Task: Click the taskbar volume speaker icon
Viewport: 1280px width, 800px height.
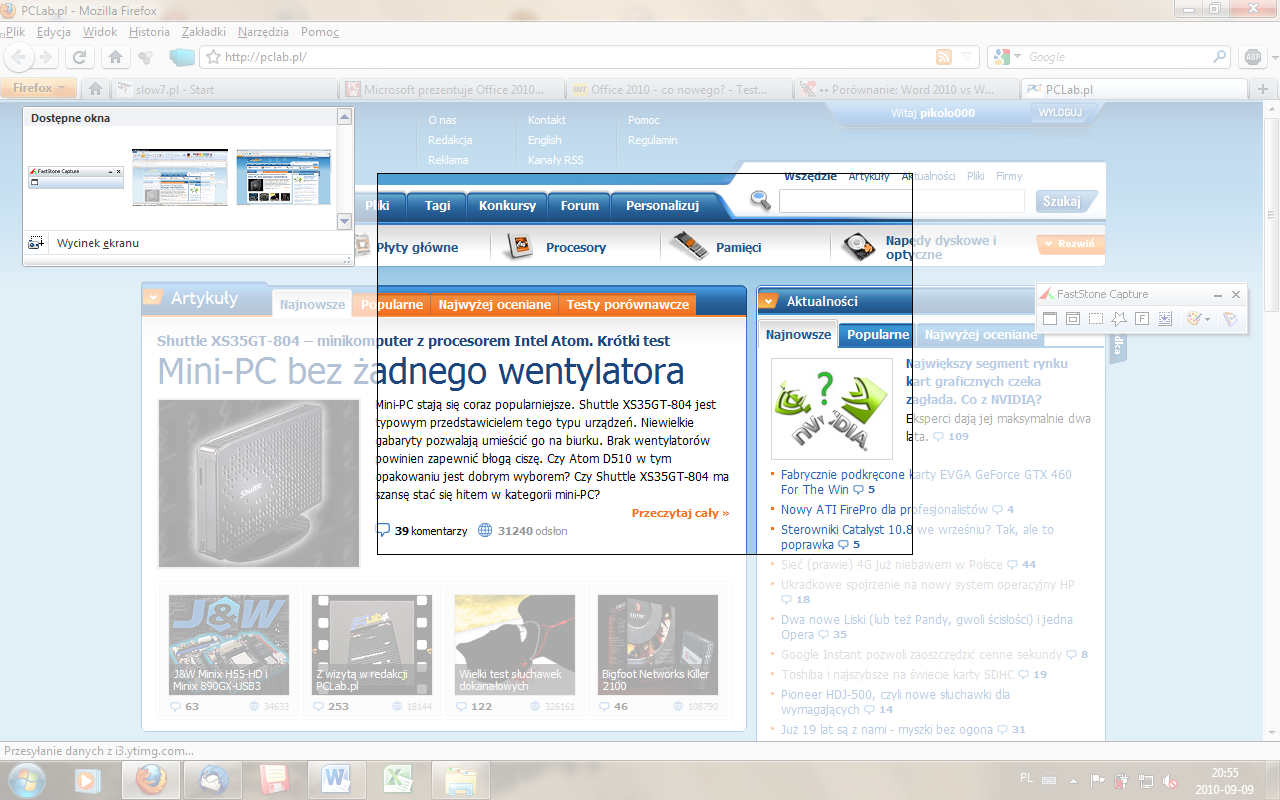Action: tap(1168, 780)
